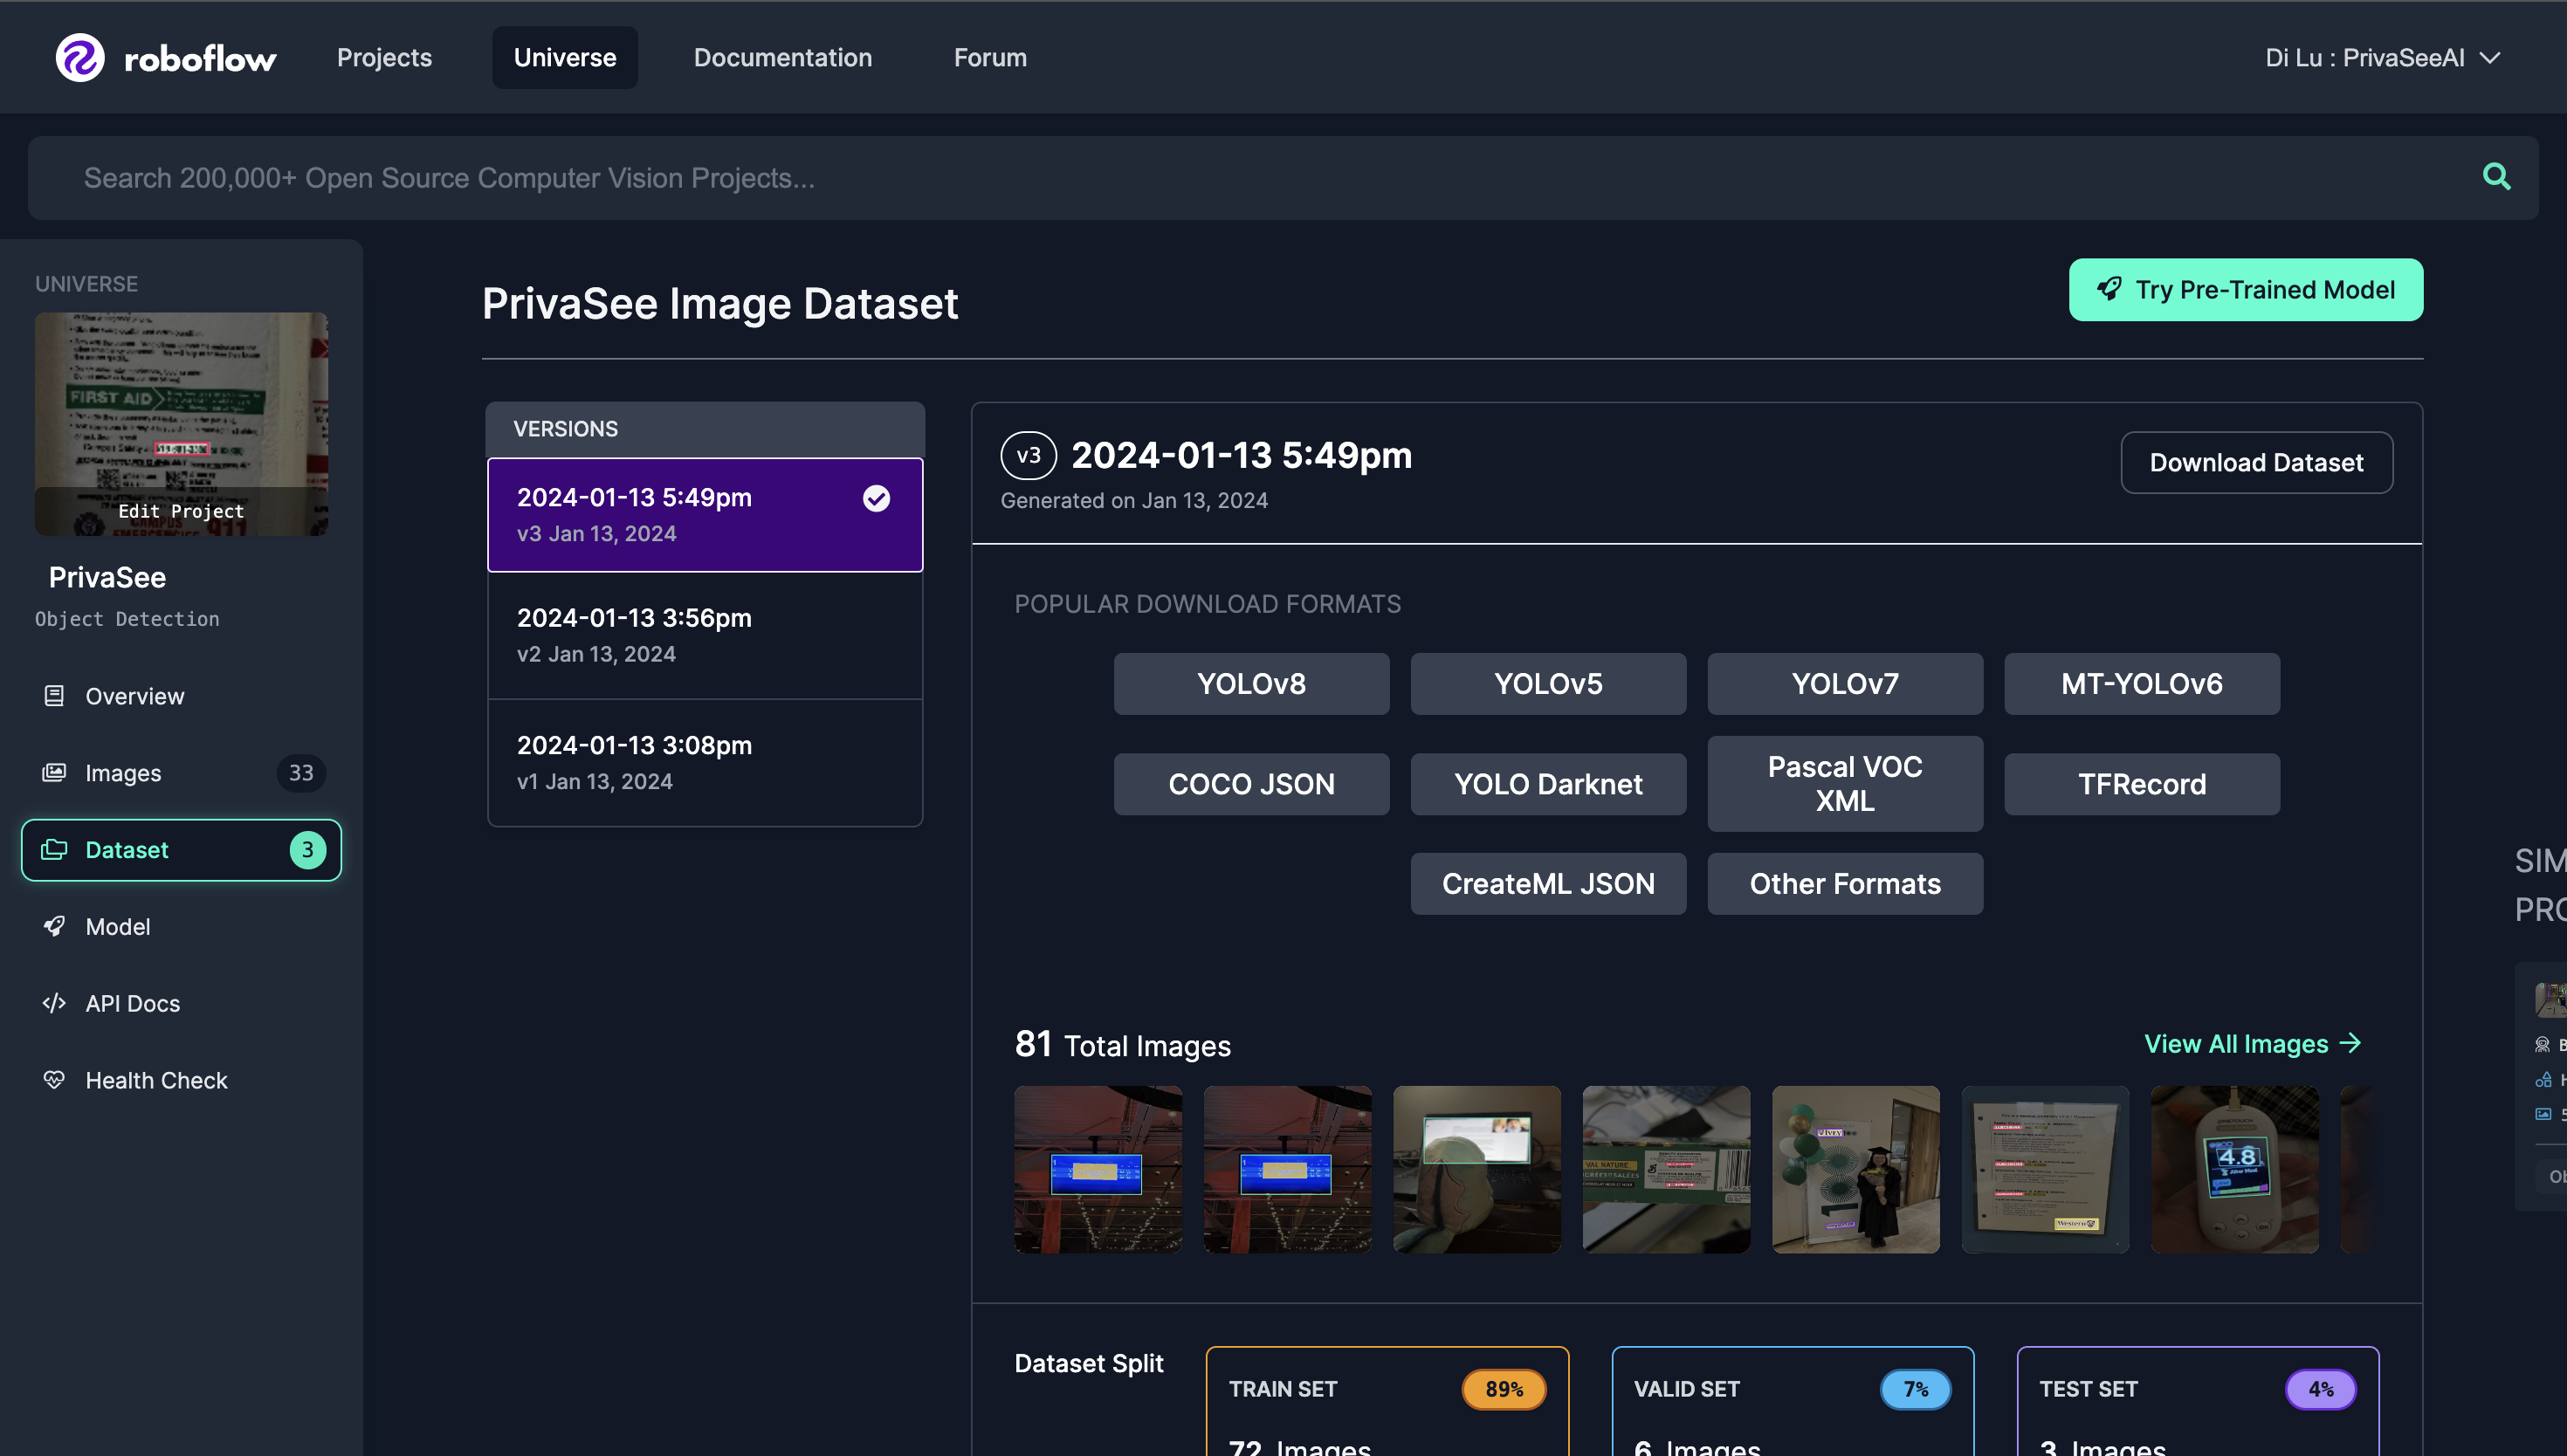
Task: Click the 7% valid set badge
Action: pos(1915,1389)
